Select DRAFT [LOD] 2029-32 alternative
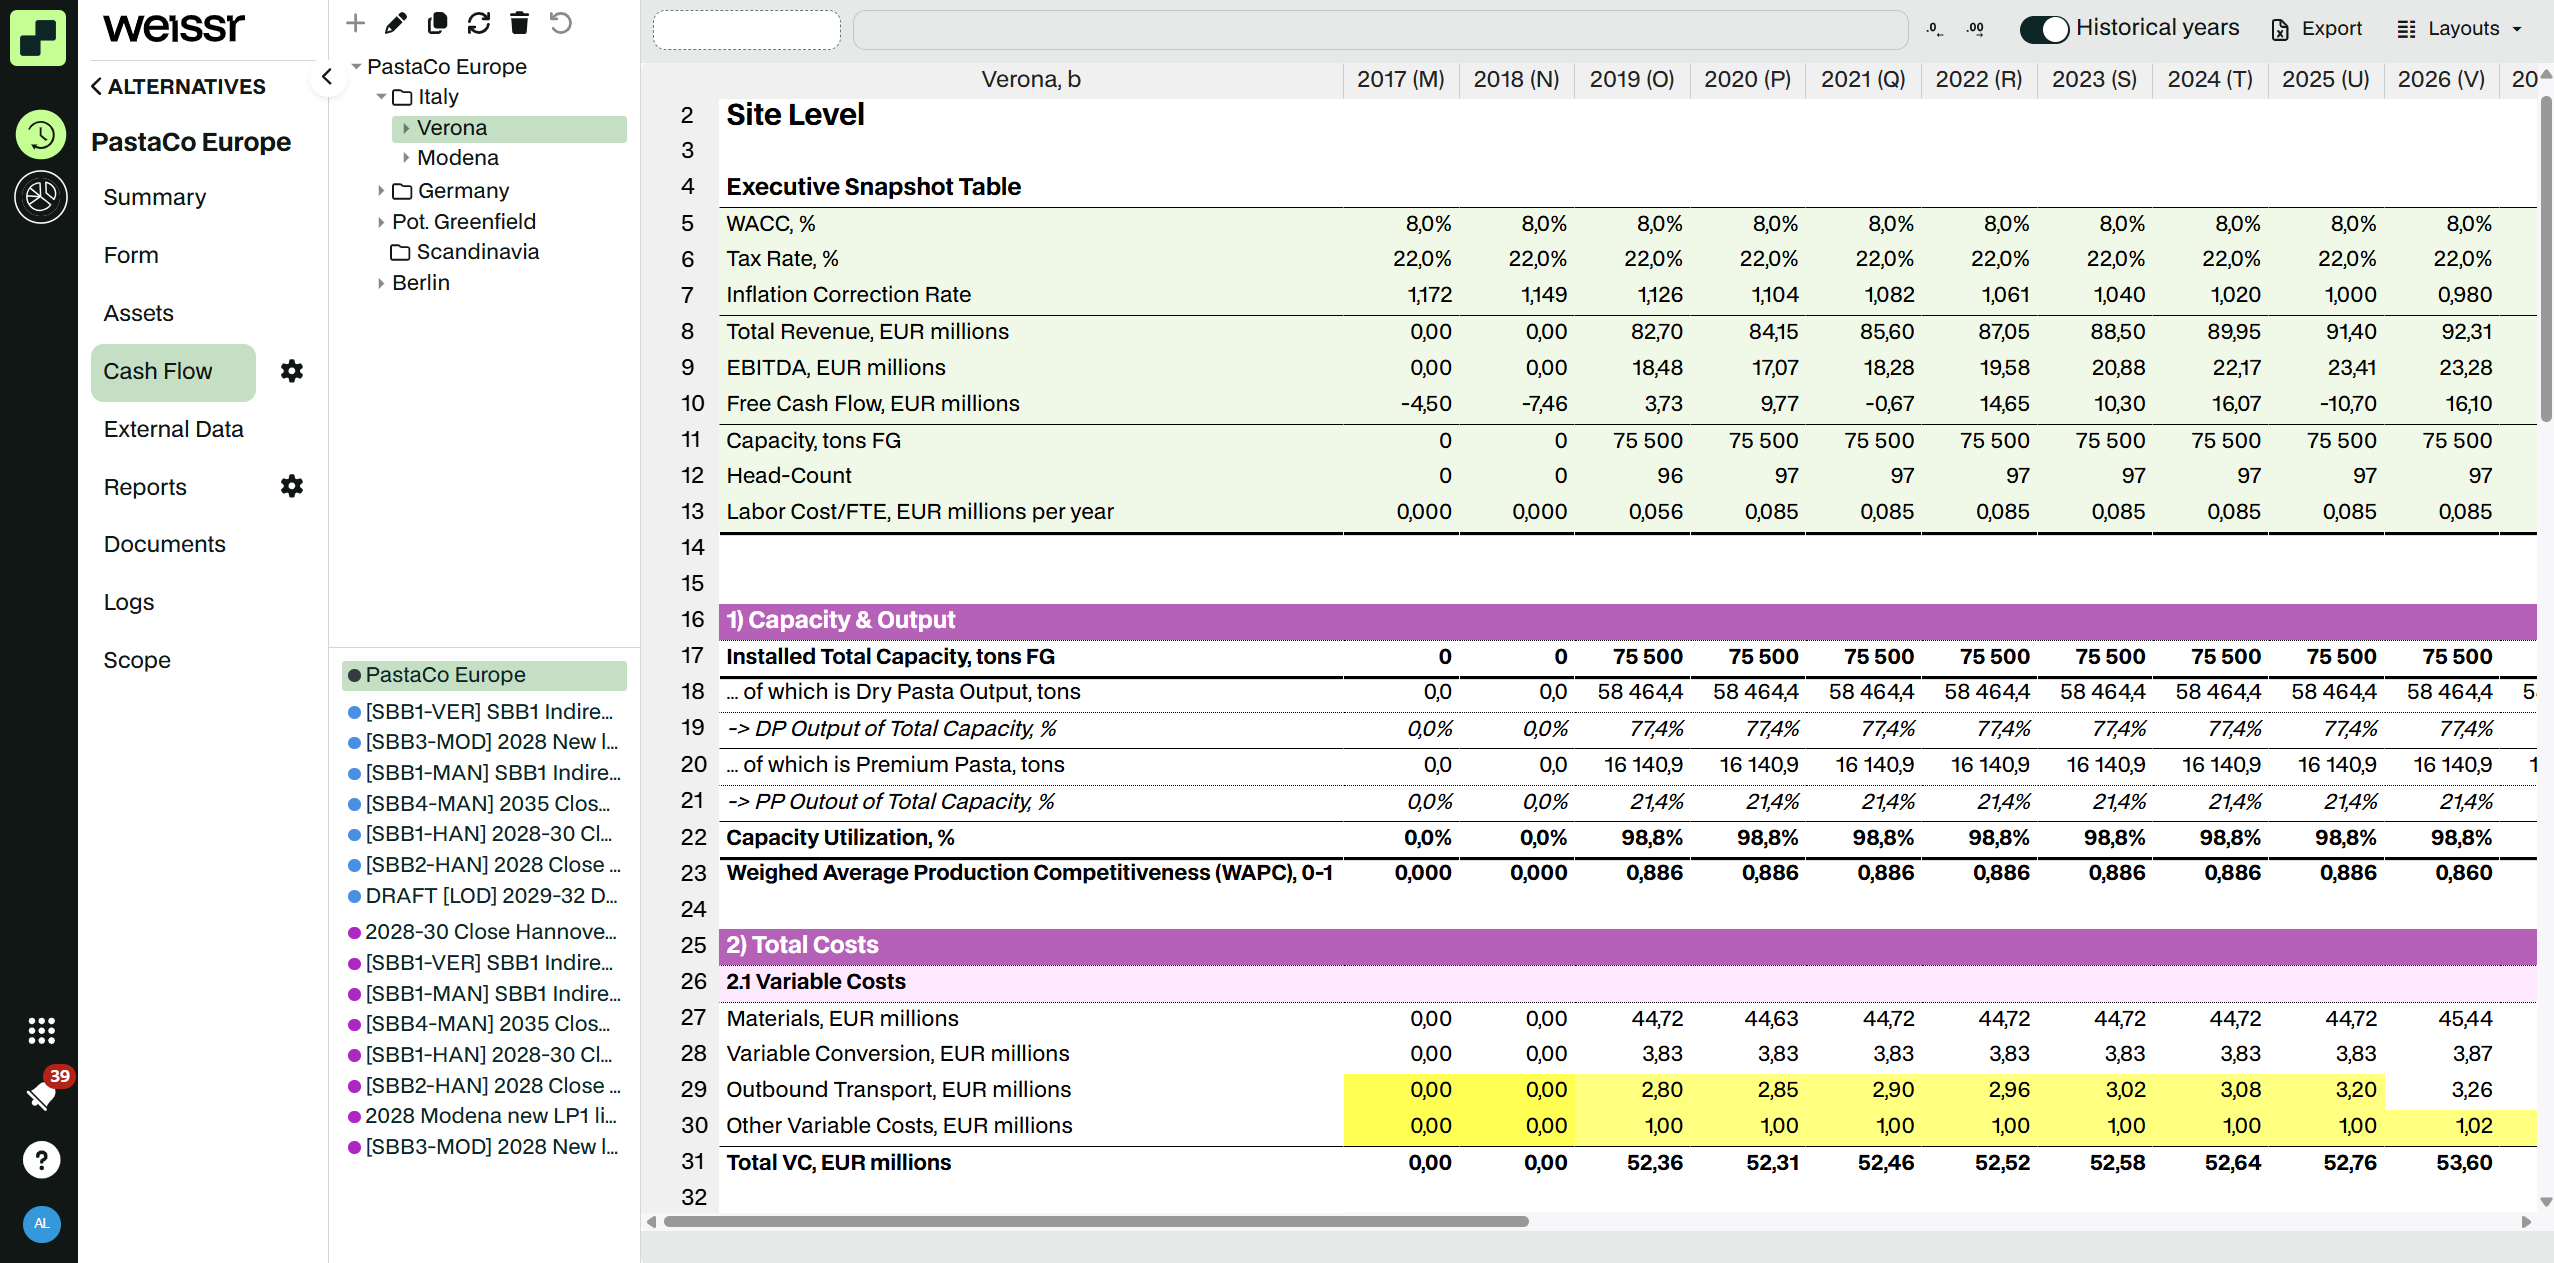This screenshot has width=2554, height=1263. [x=483, y=896]
